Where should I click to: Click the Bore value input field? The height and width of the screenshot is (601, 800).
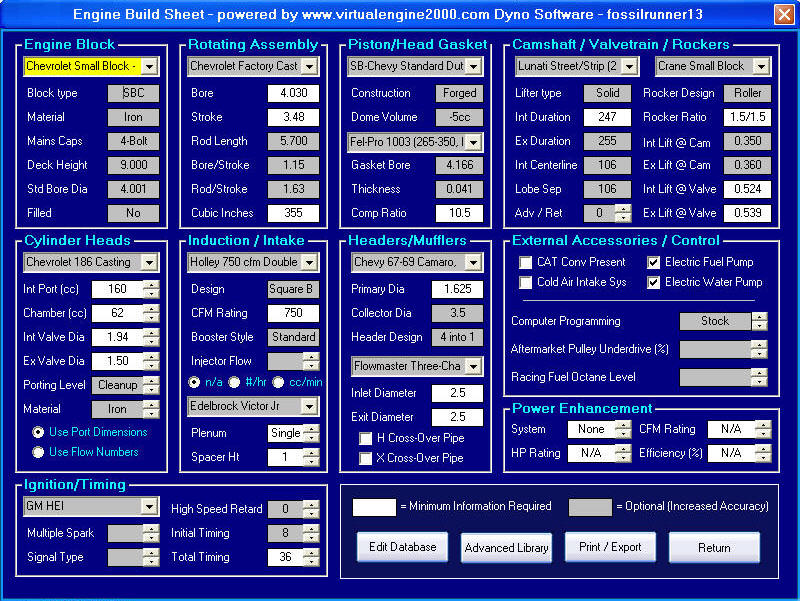click(x=293, y=93)
